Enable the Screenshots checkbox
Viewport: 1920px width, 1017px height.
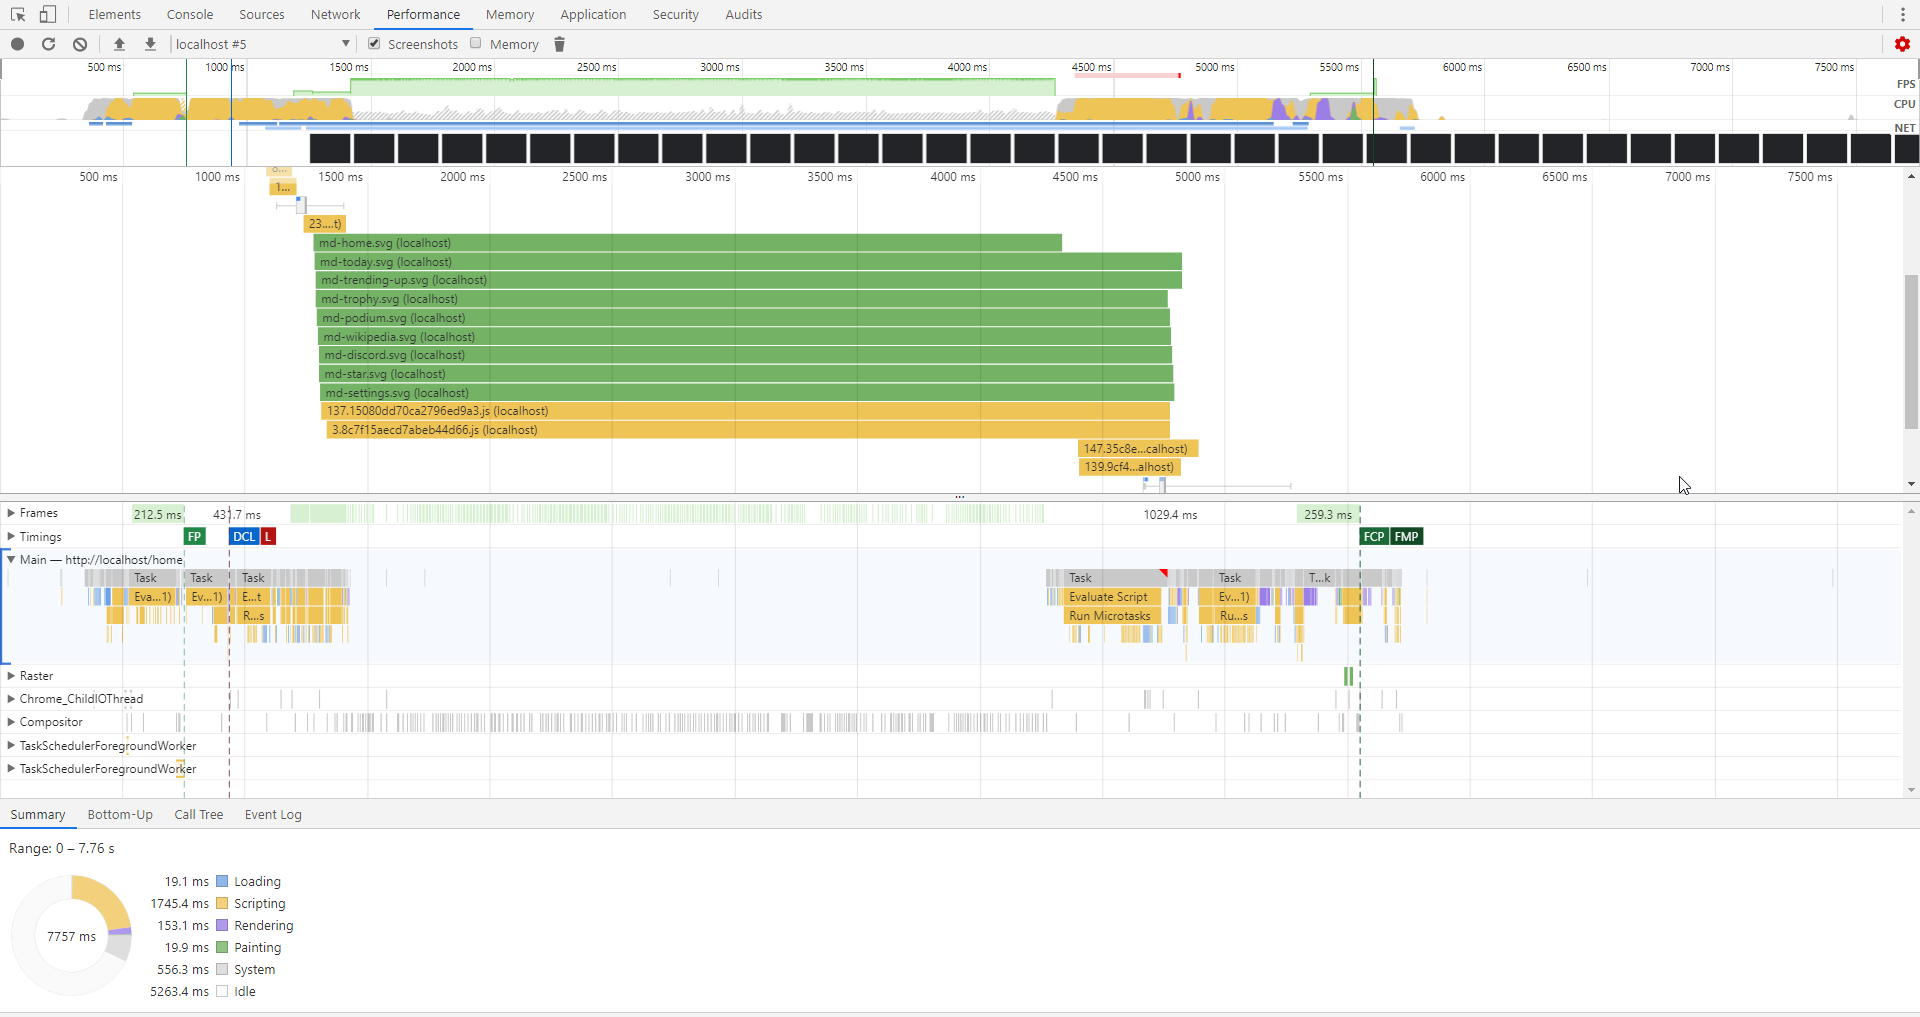tap(374, 43)
